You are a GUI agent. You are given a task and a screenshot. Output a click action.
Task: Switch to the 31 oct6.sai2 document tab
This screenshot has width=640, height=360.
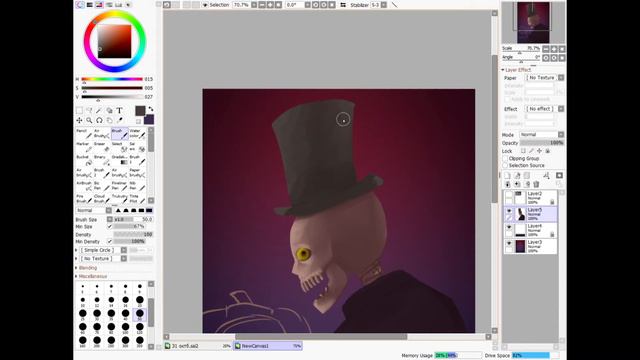tap(198, 346)
